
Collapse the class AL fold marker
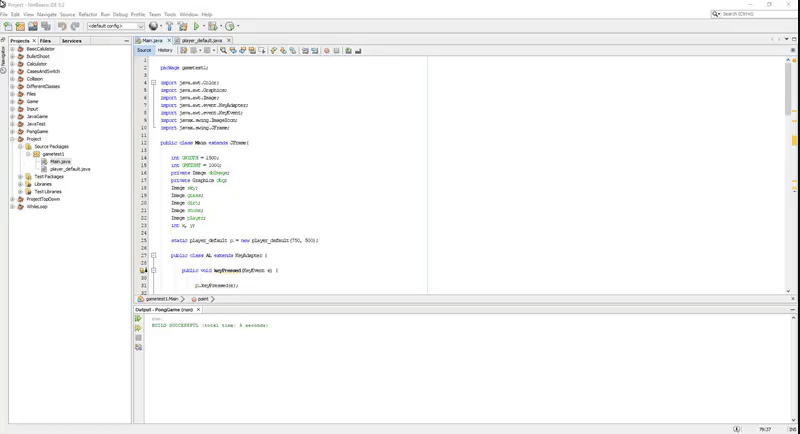click(x=153, y=256)
